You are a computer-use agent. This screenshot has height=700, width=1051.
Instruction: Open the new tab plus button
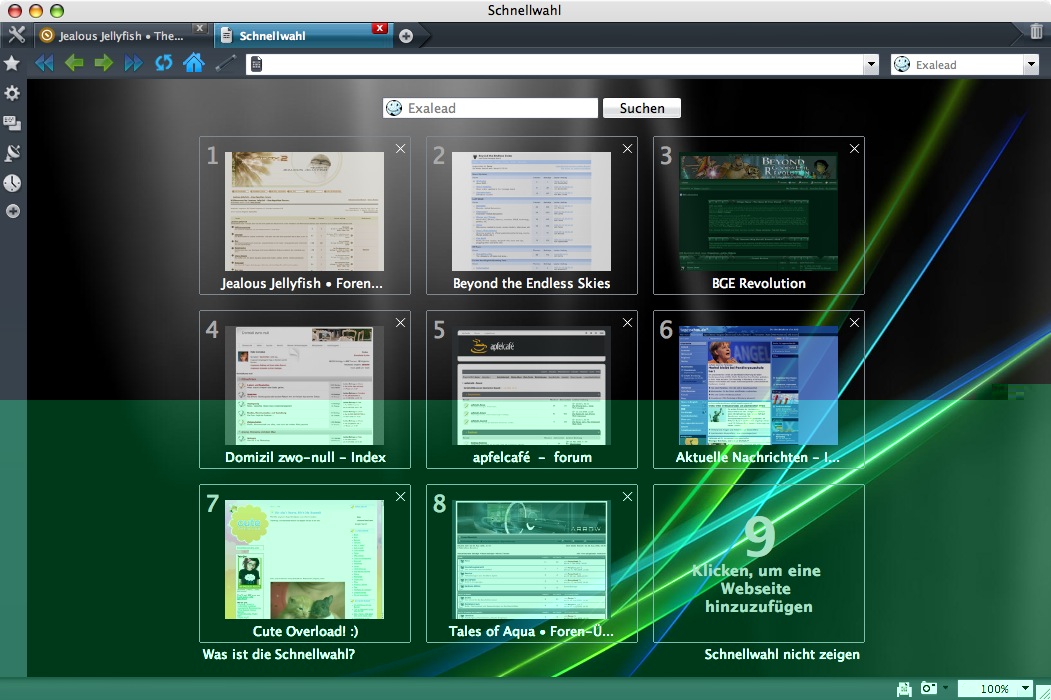[406, 36]
